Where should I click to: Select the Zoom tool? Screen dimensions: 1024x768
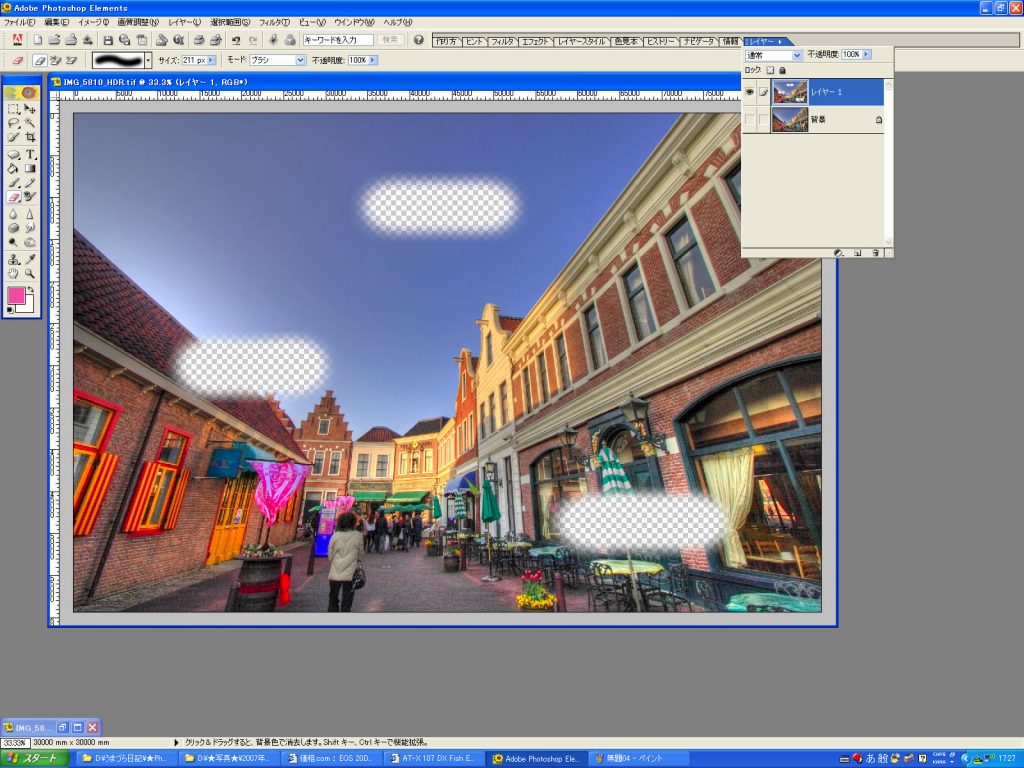coord(30,274)
